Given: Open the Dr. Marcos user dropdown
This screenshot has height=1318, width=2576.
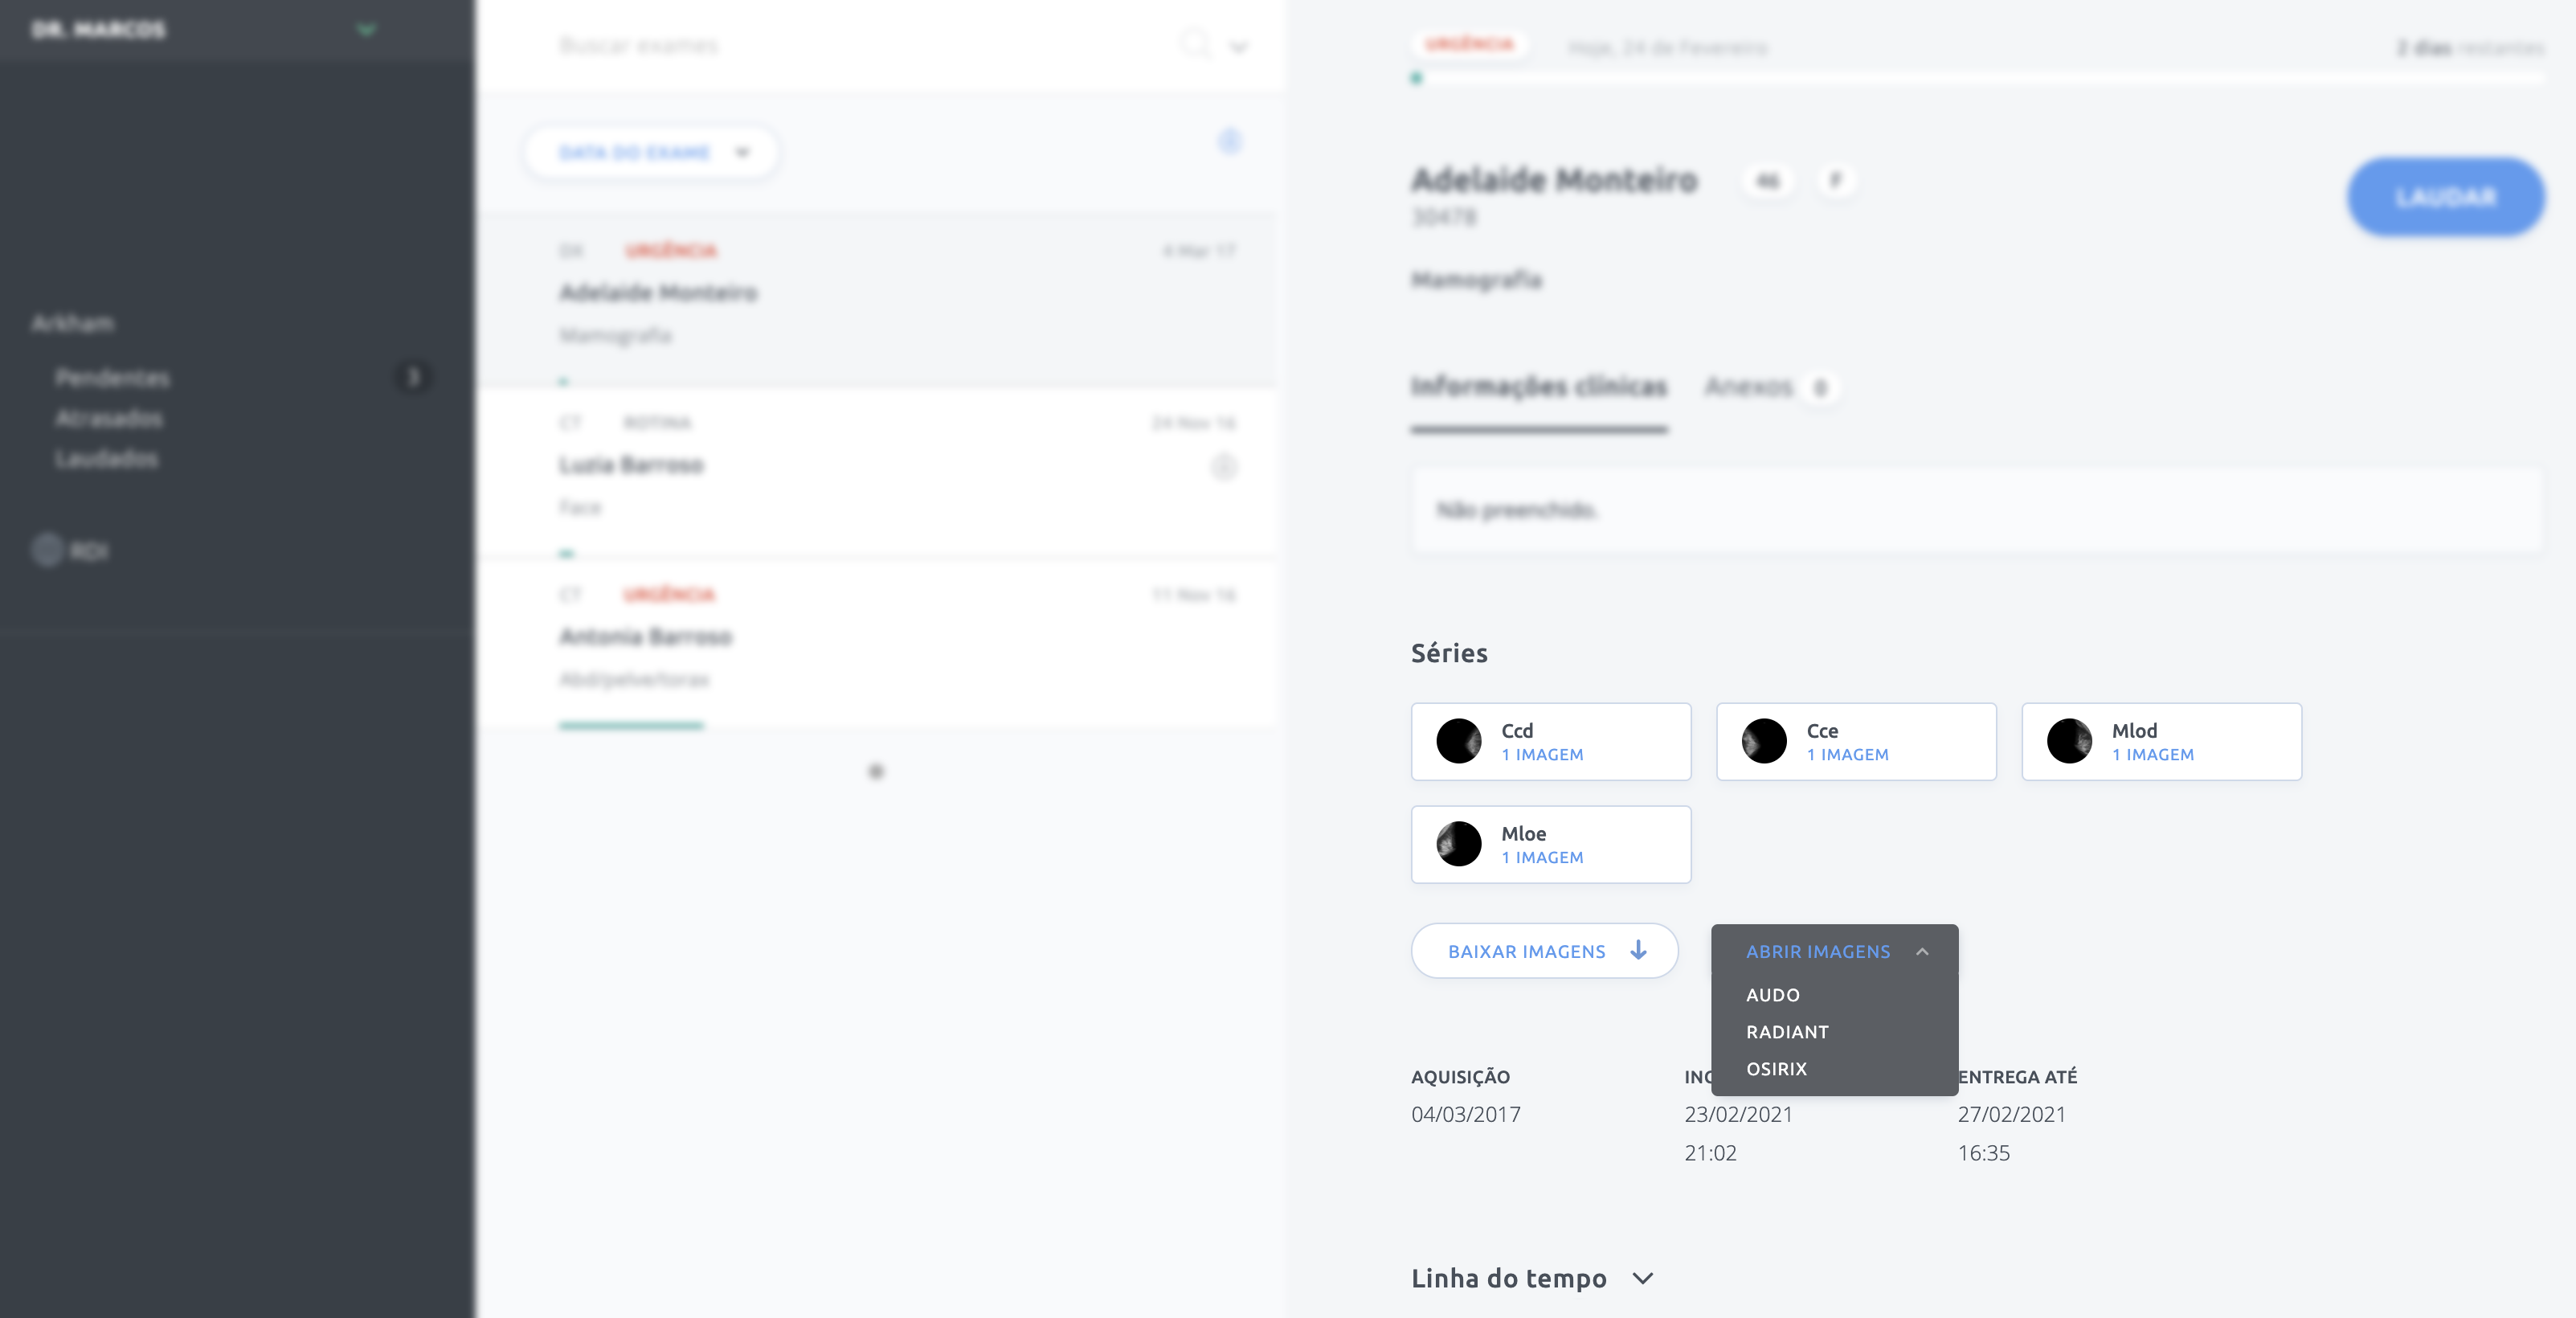Looking at the screenshot, I should 203,29.
